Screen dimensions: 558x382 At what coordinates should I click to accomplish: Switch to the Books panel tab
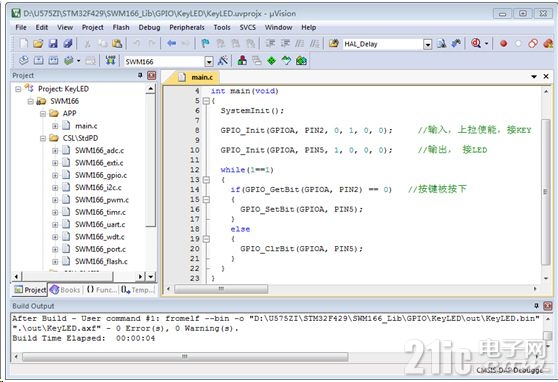(65, 290)
